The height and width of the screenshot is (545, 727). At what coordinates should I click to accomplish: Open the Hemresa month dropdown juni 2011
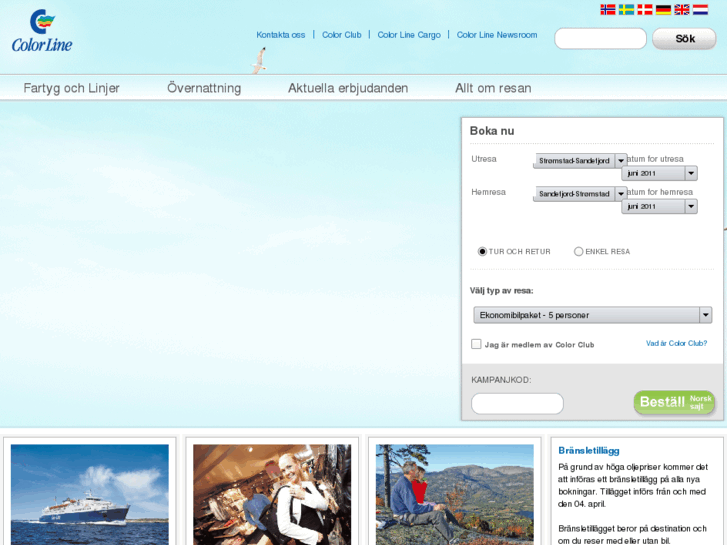[x=659, y=206]
